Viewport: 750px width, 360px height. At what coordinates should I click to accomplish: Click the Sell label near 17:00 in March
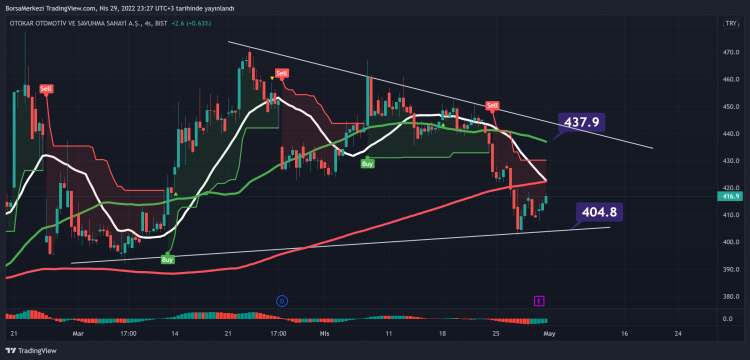[282, 73]
